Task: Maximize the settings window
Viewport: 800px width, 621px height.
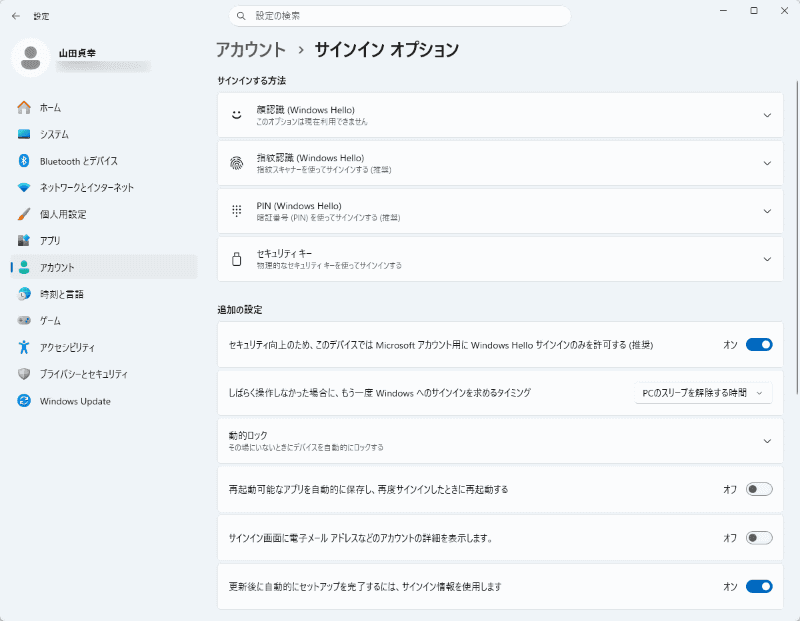Action: tap(754, 11)
